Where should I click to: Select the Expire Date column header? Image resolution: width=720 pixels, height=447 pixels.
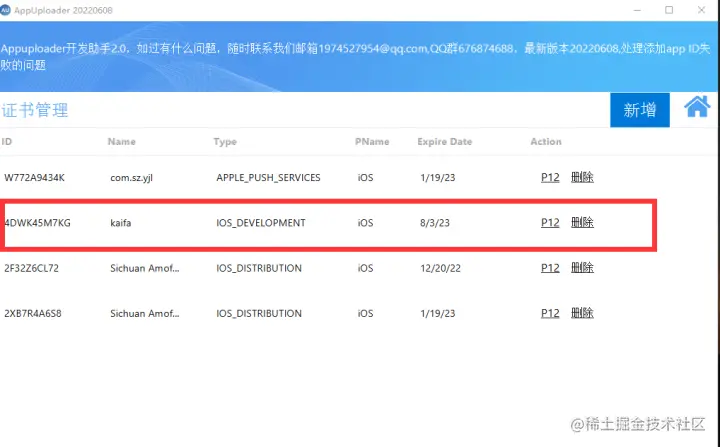click(444, 141)
